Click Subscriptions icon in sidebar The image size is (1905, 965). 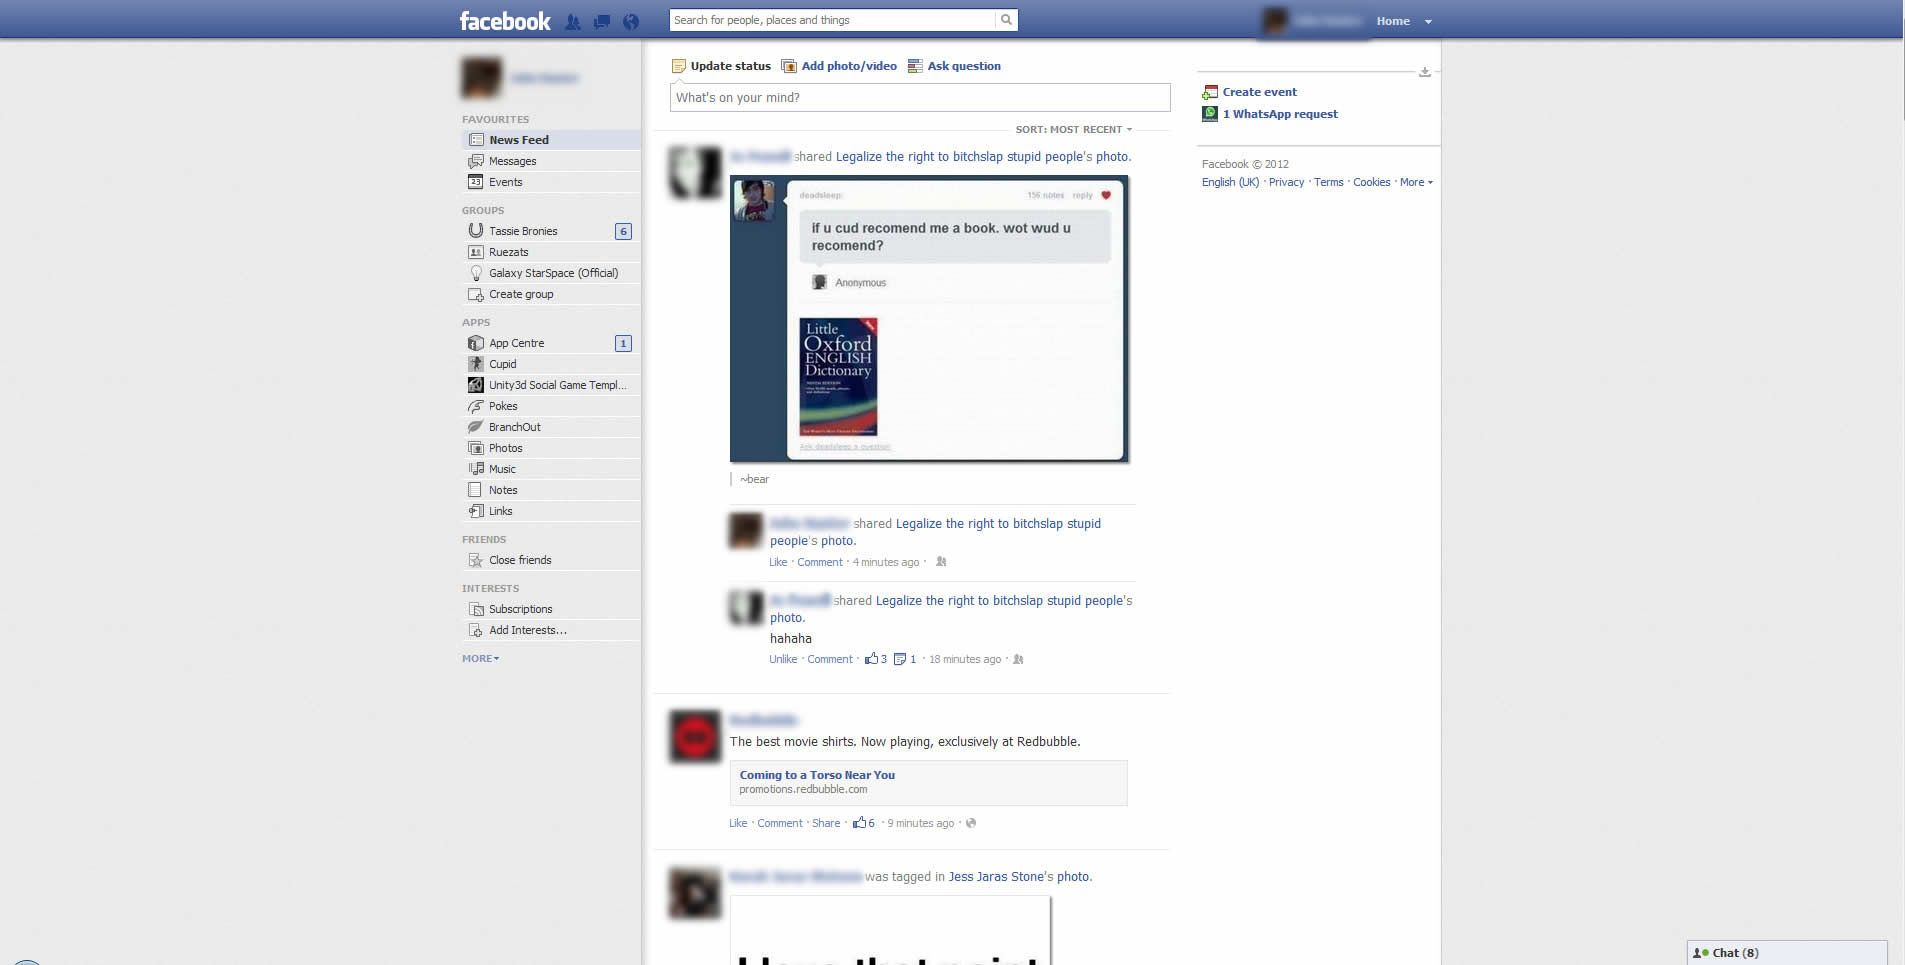point(476,609)
